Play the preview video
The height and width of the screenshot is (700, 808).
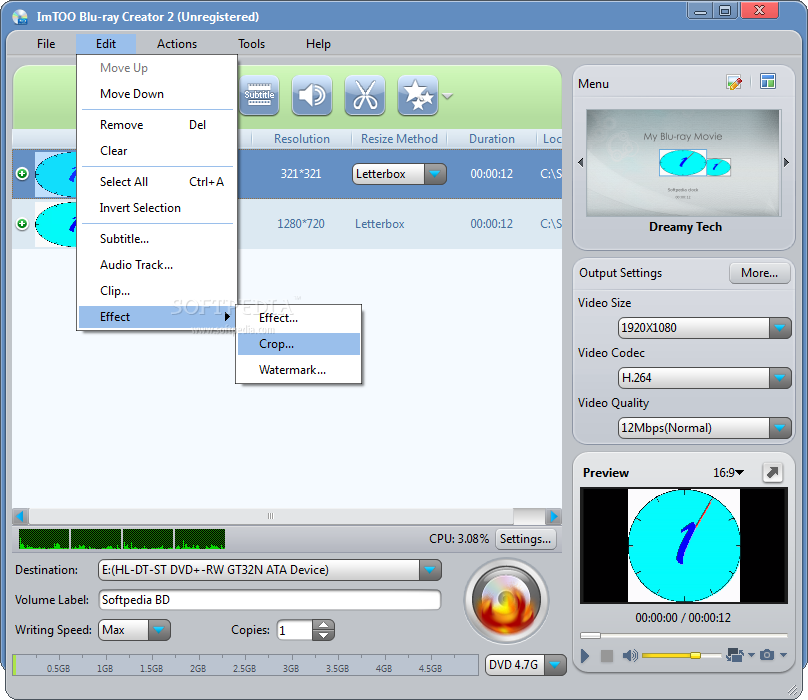[585, 656]
